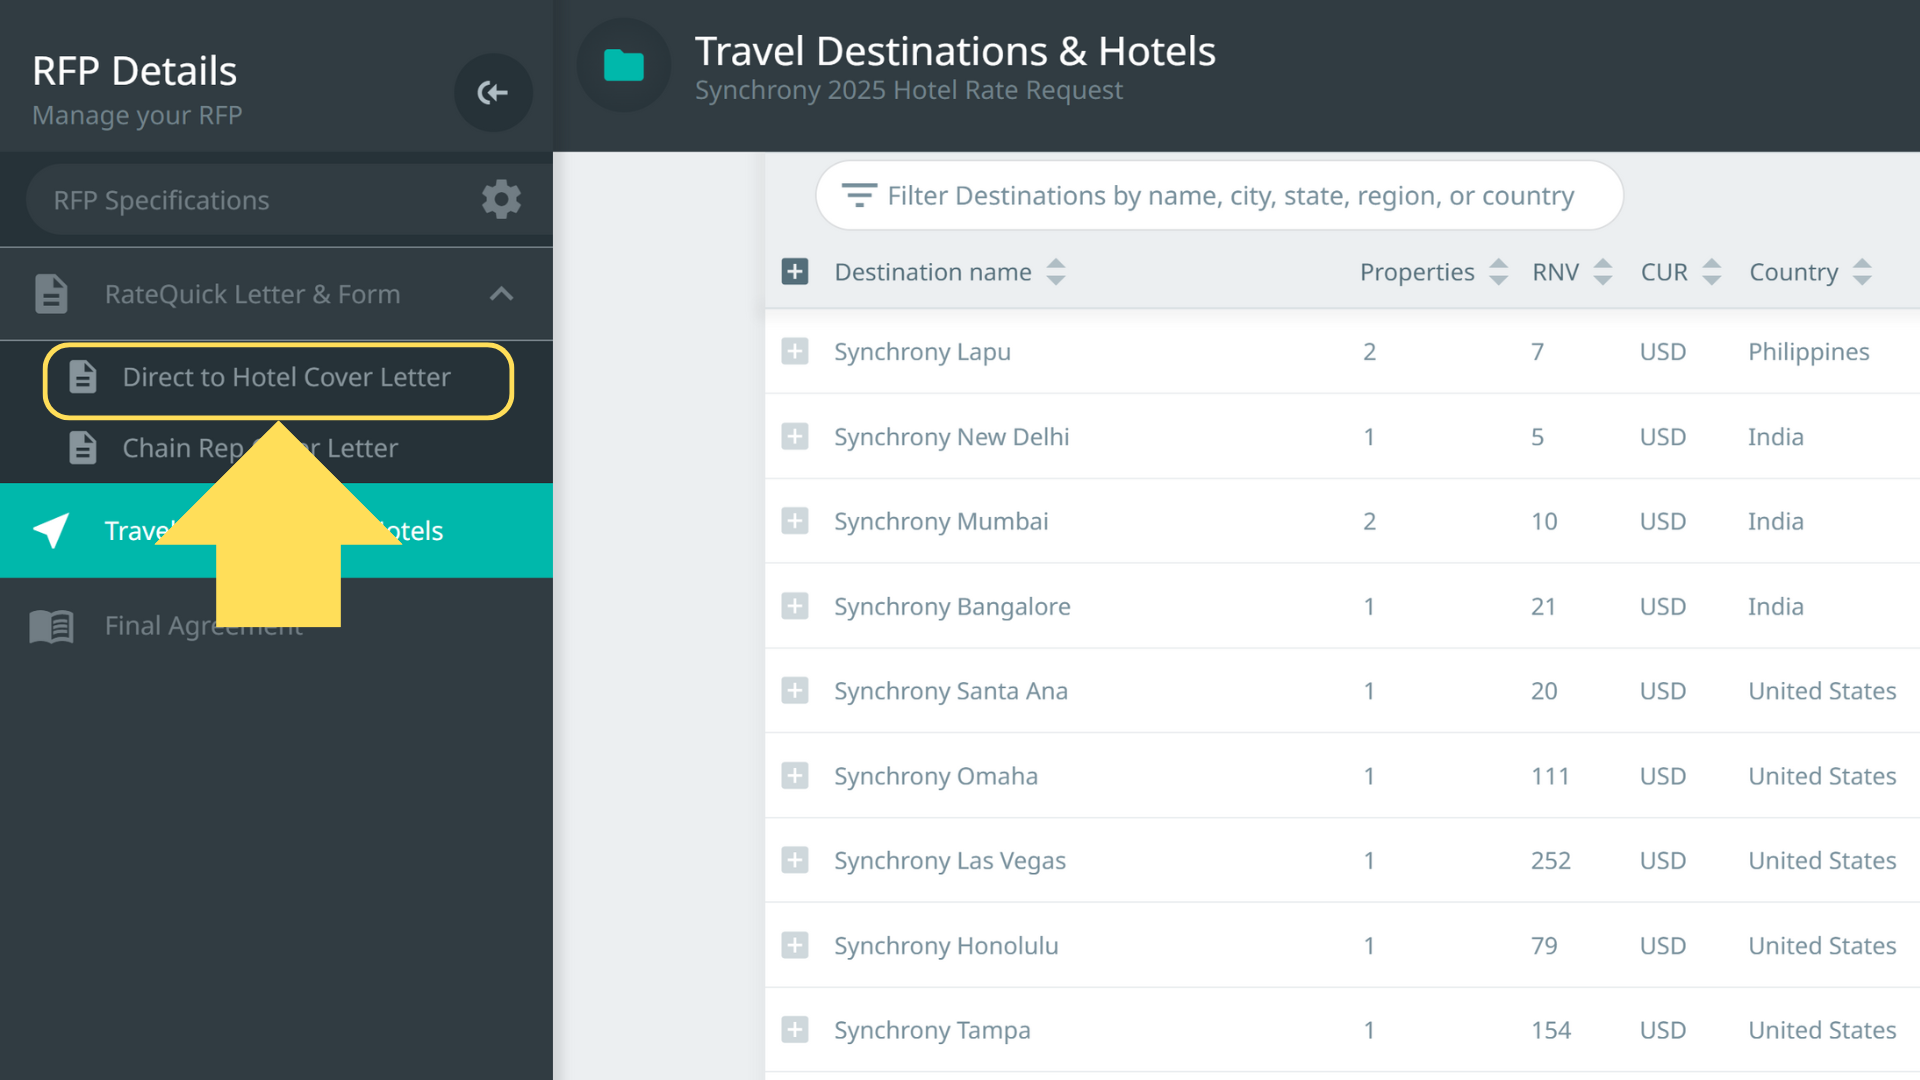This screenshot has width=1920, height=1080.
Task: Open the Synchrony Las Vegas destination
Action: [949, 861]
